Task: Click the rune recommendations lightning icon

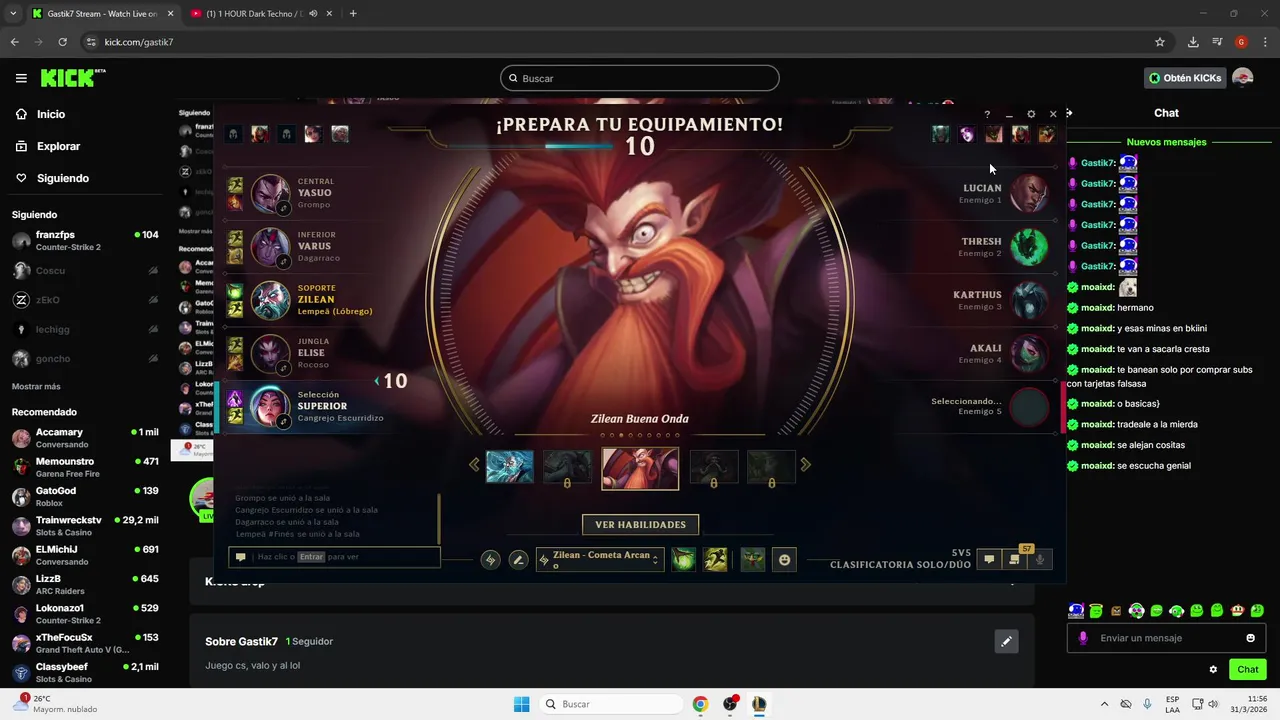Action: tap(490, 560)
